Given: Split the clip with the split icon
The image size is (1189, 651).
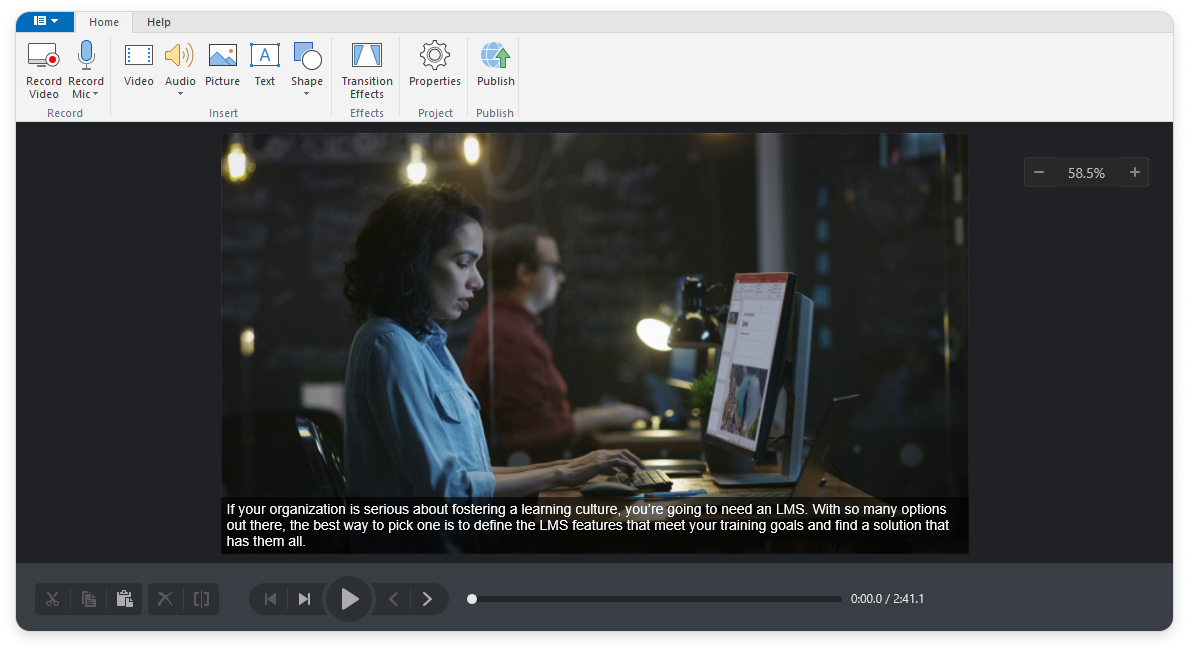Looking at the screenshot, I should tap(200, 598).
